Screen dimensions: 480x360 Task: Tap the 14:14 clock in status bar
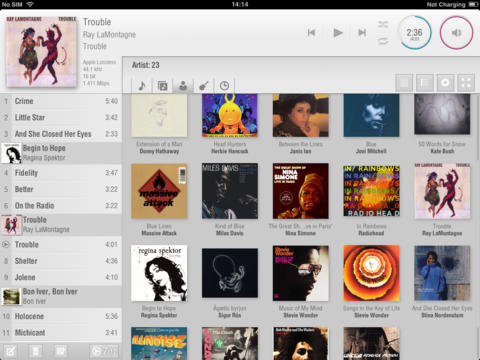pos(240,4)
